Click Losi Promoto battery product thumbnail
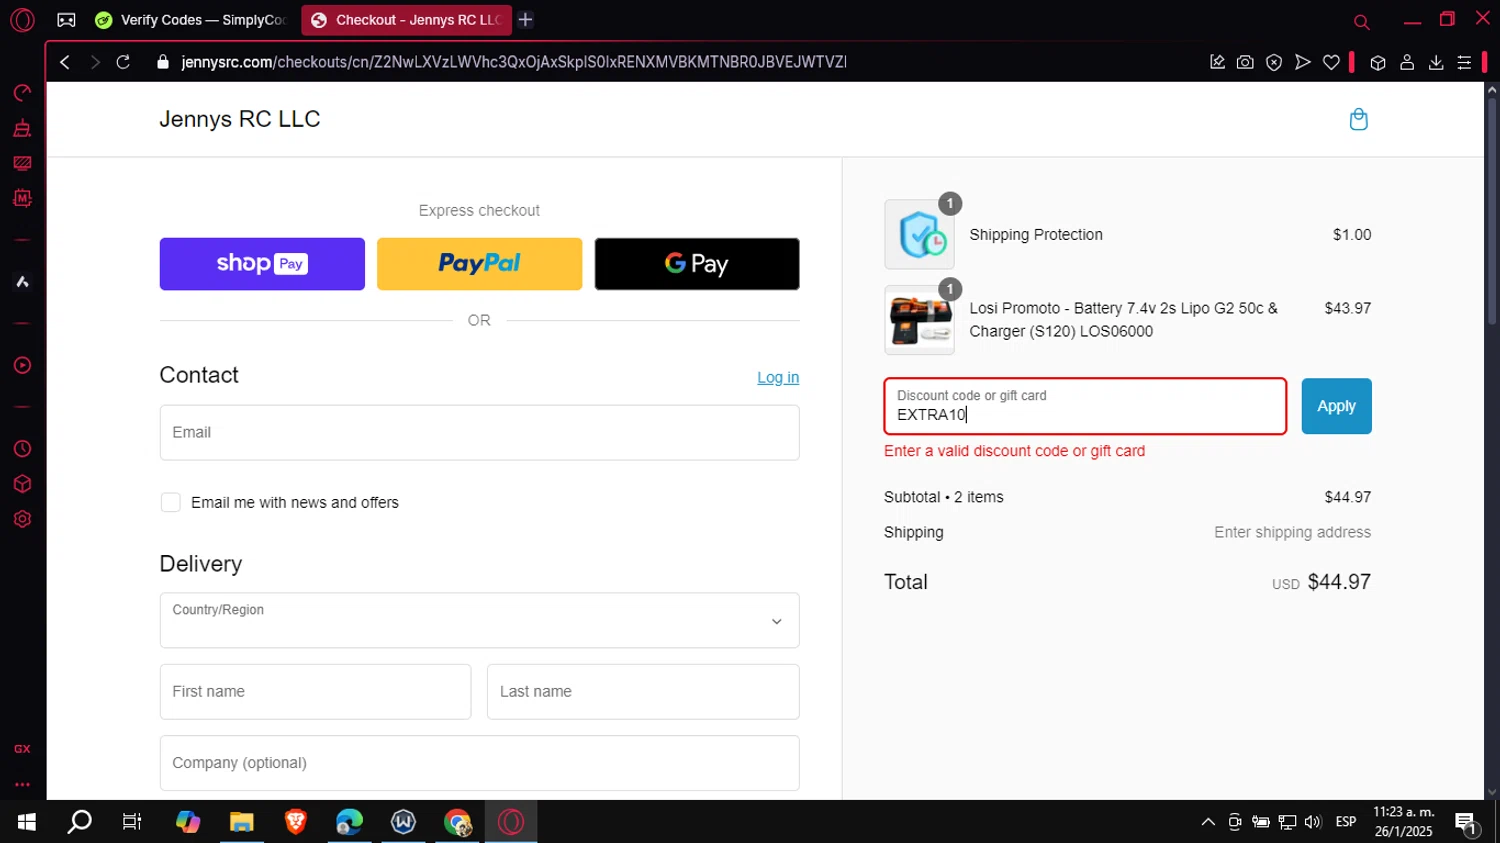Viewport: 1500px width, 843px height. [x=919, y=320]
